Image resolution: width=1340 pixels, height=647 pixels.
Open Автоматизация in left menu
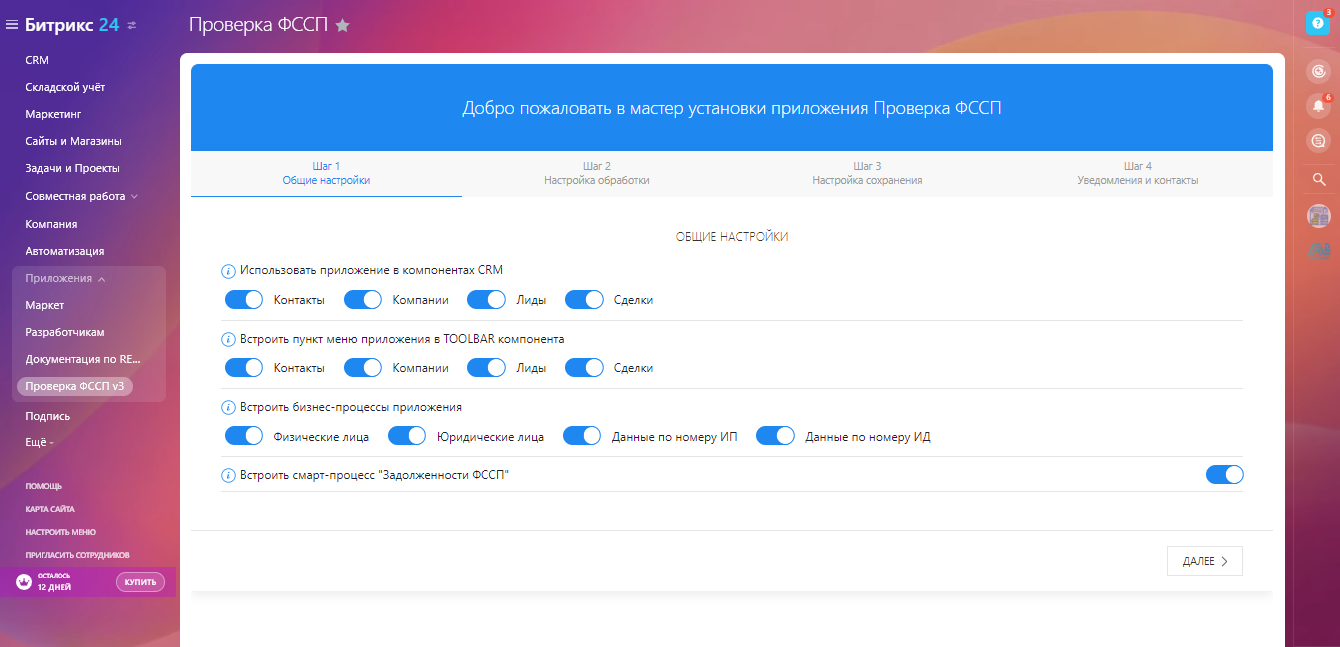tap(65, 251)
